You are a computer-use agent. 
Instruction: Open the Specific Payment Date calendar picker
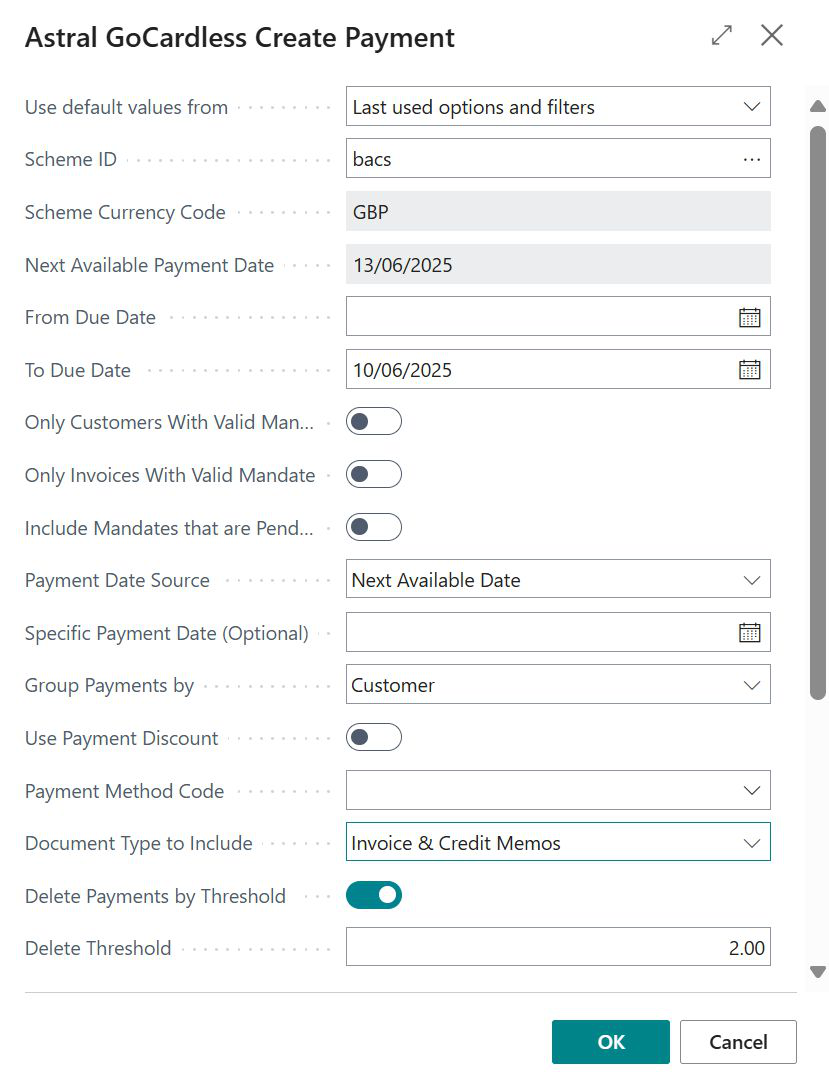(749, 633)
